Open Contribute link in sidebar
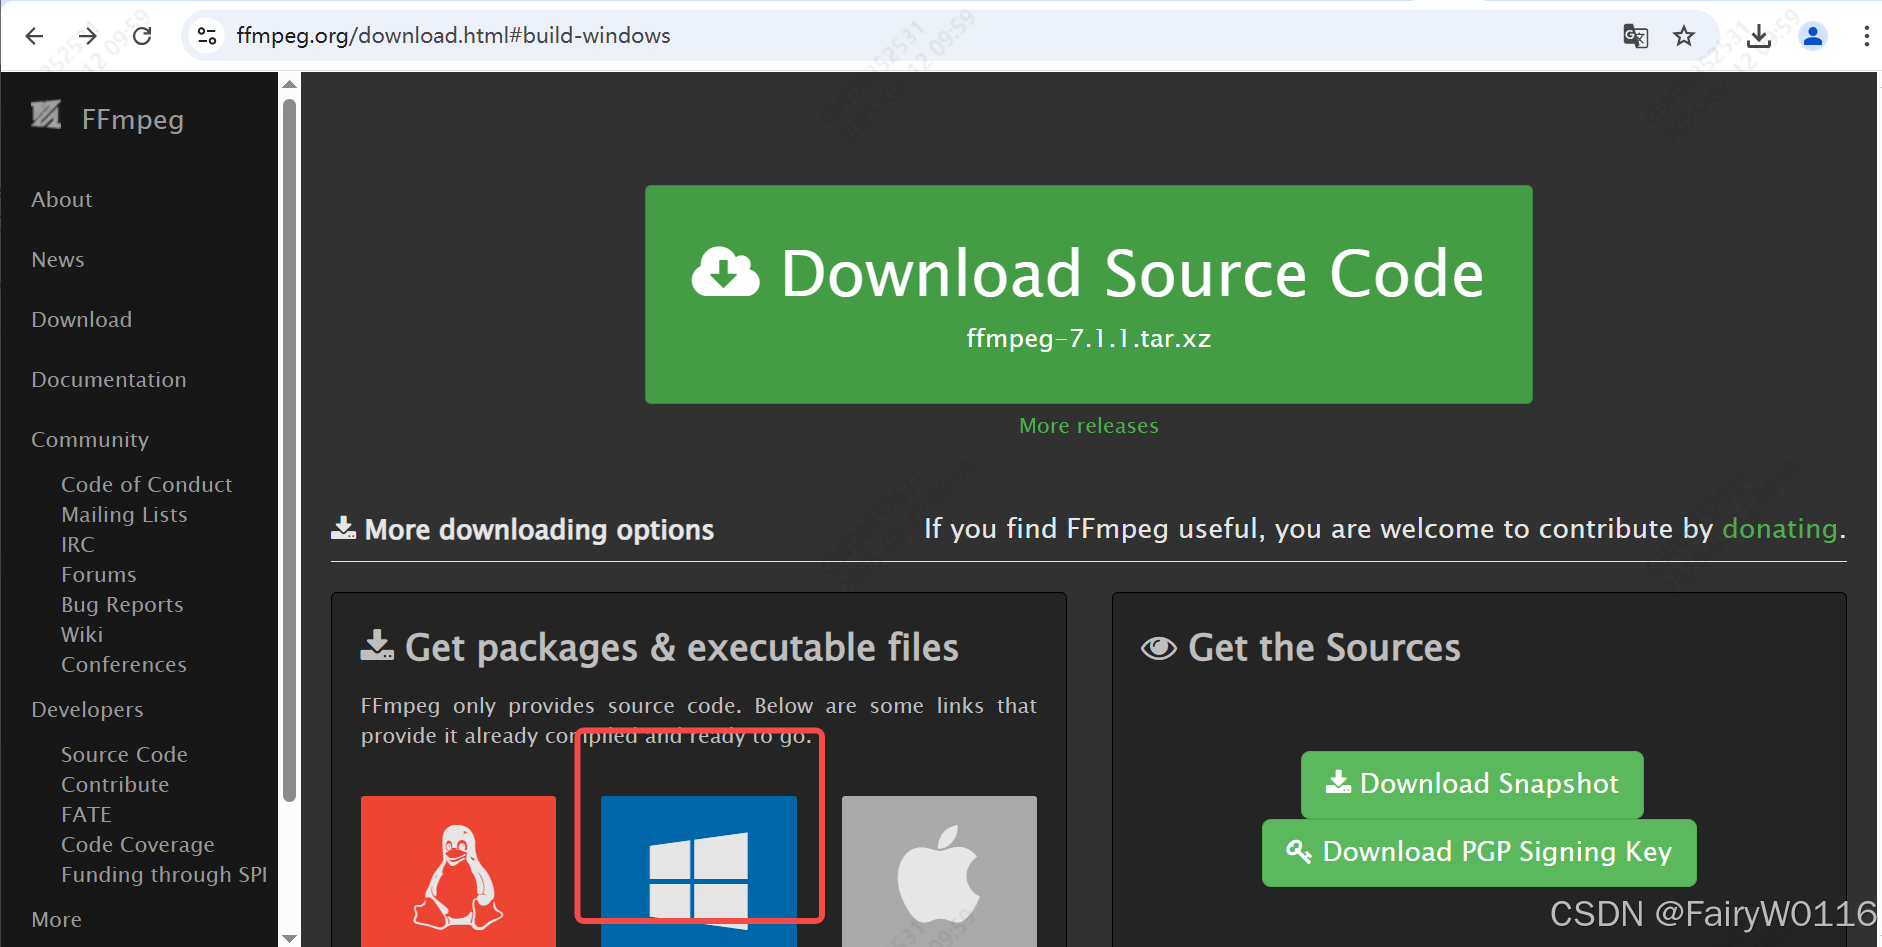 pyautogui.click(x=115, y=785)
